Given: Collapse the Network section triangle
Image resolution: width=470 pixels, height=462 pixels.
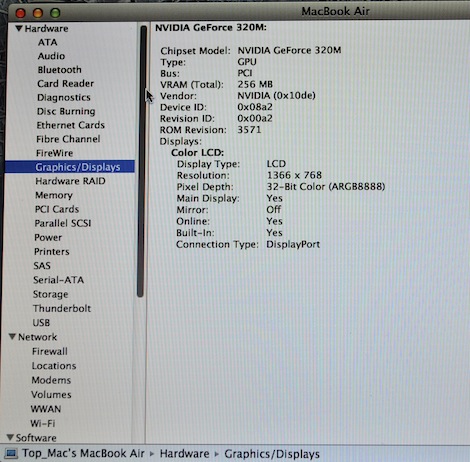Looking at the screenshot, I should [12, 337].
